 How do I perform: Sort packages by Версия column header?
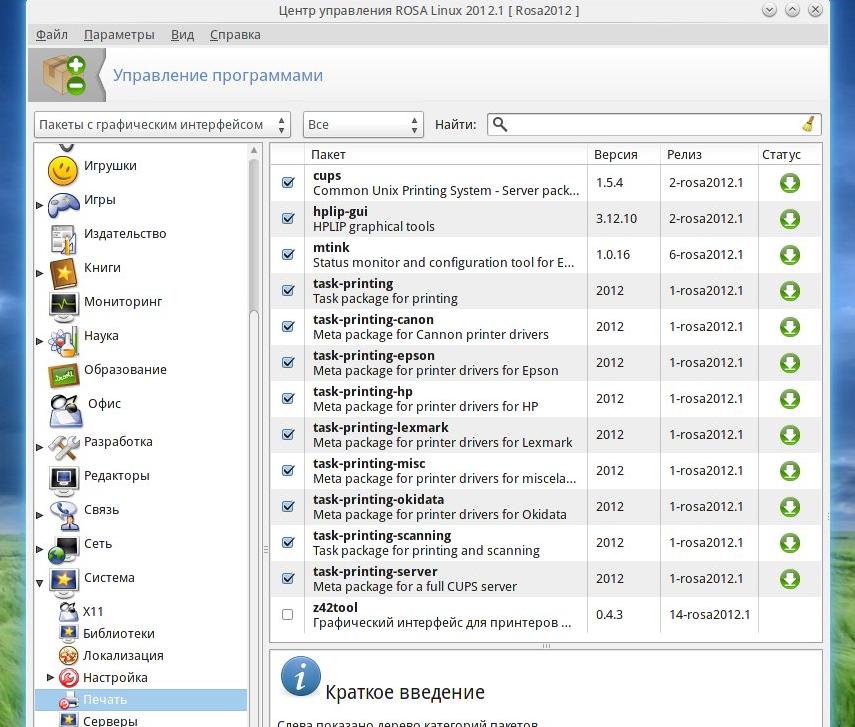(x=615, y=155)
